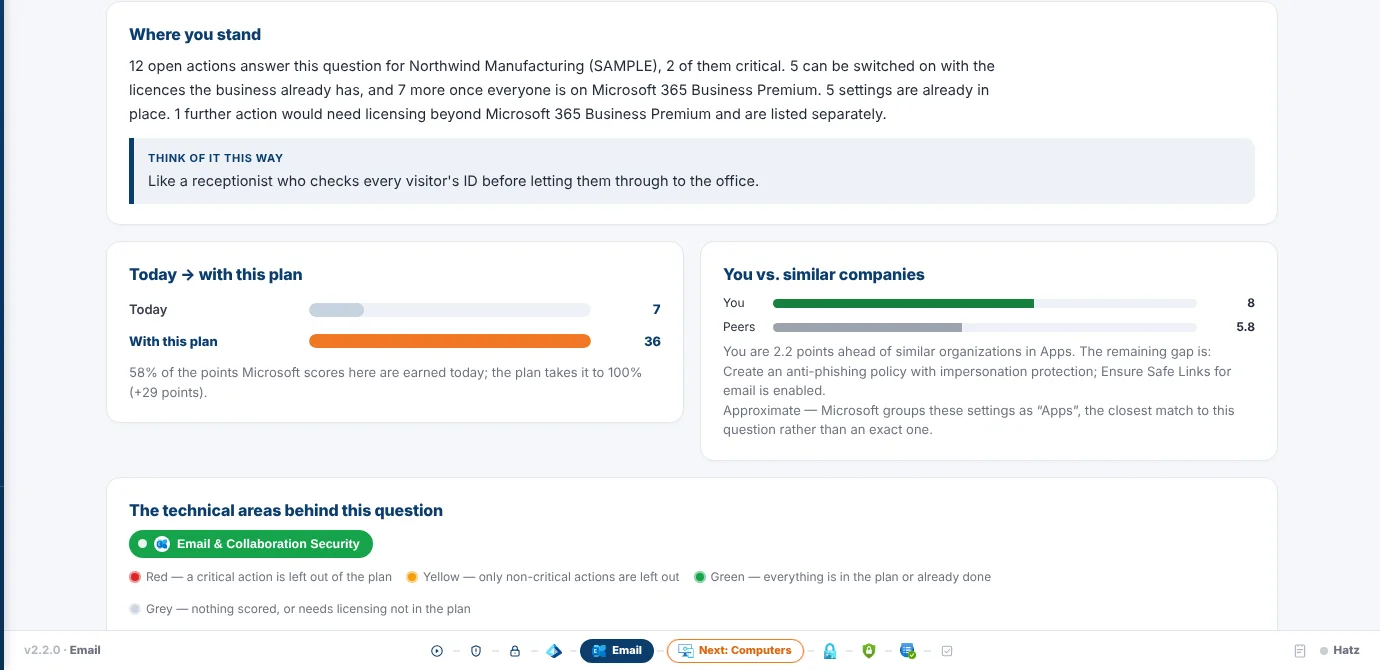Open the green shield step icon

click(869, 651)
